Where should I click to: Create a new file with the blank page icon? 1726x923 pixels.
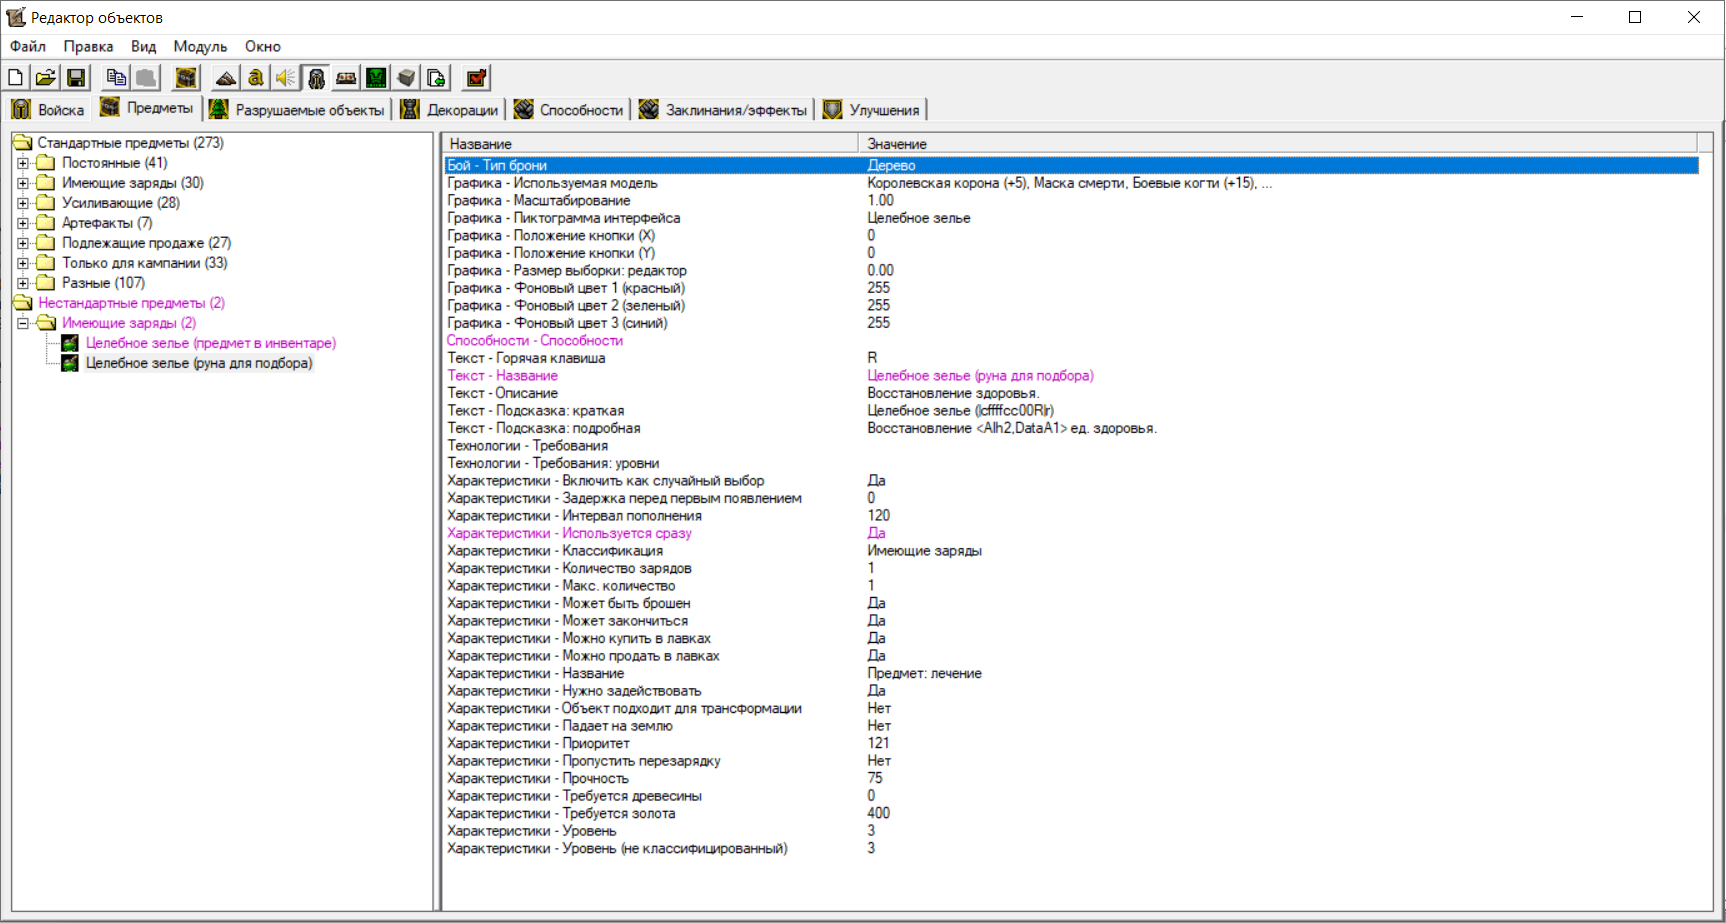tap(16, 78)
